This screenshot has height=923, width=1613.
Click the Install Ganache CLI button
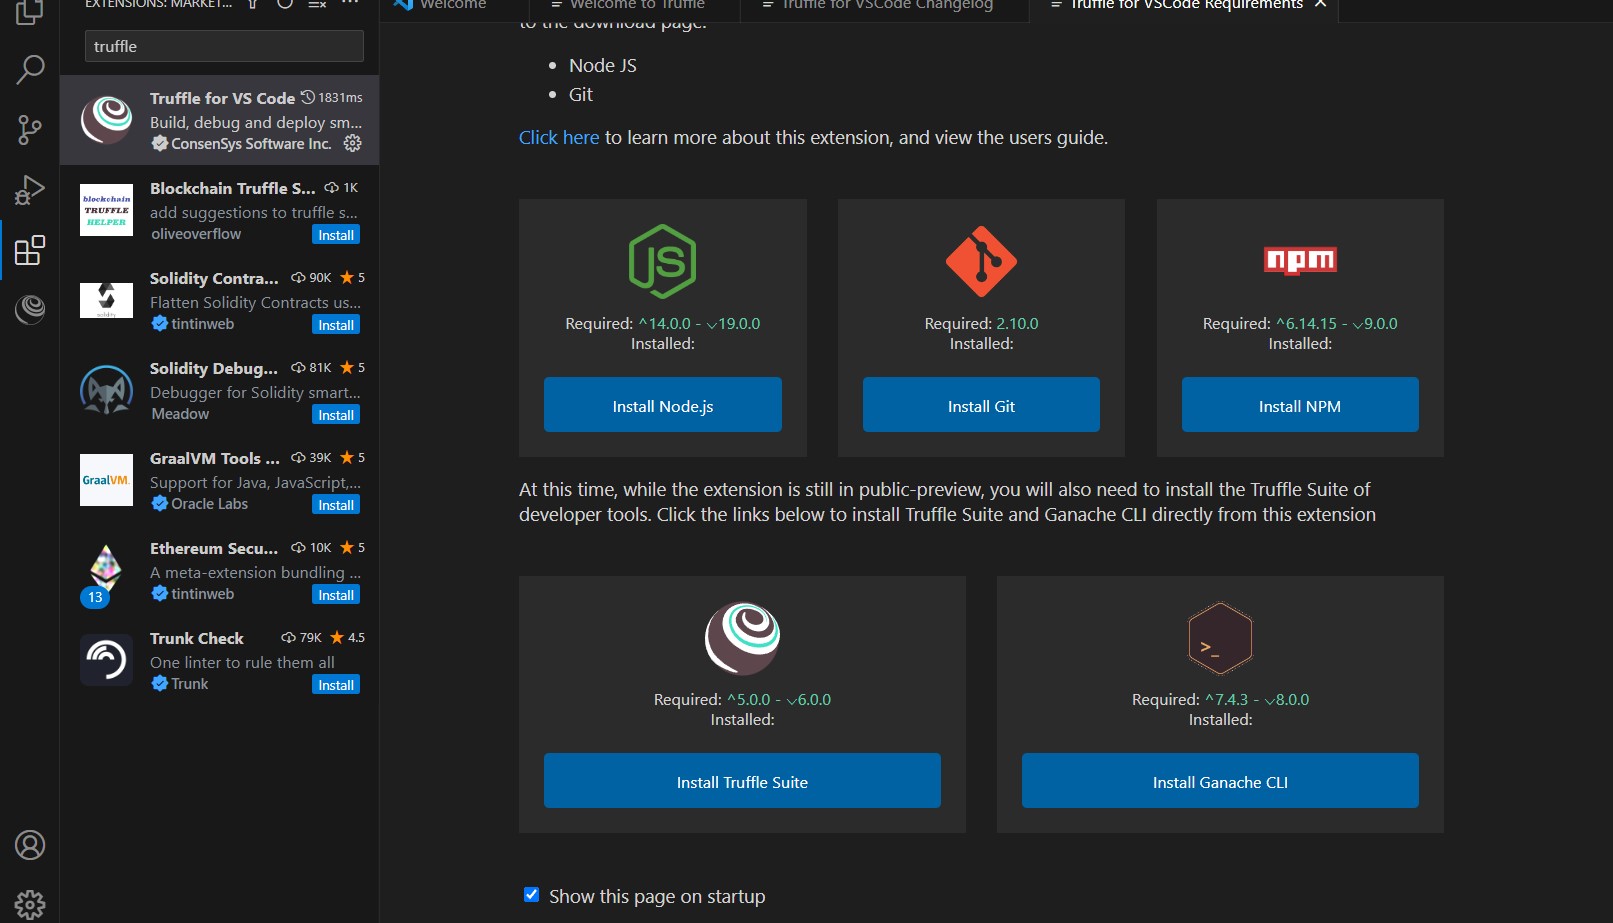click(1220, 781)
